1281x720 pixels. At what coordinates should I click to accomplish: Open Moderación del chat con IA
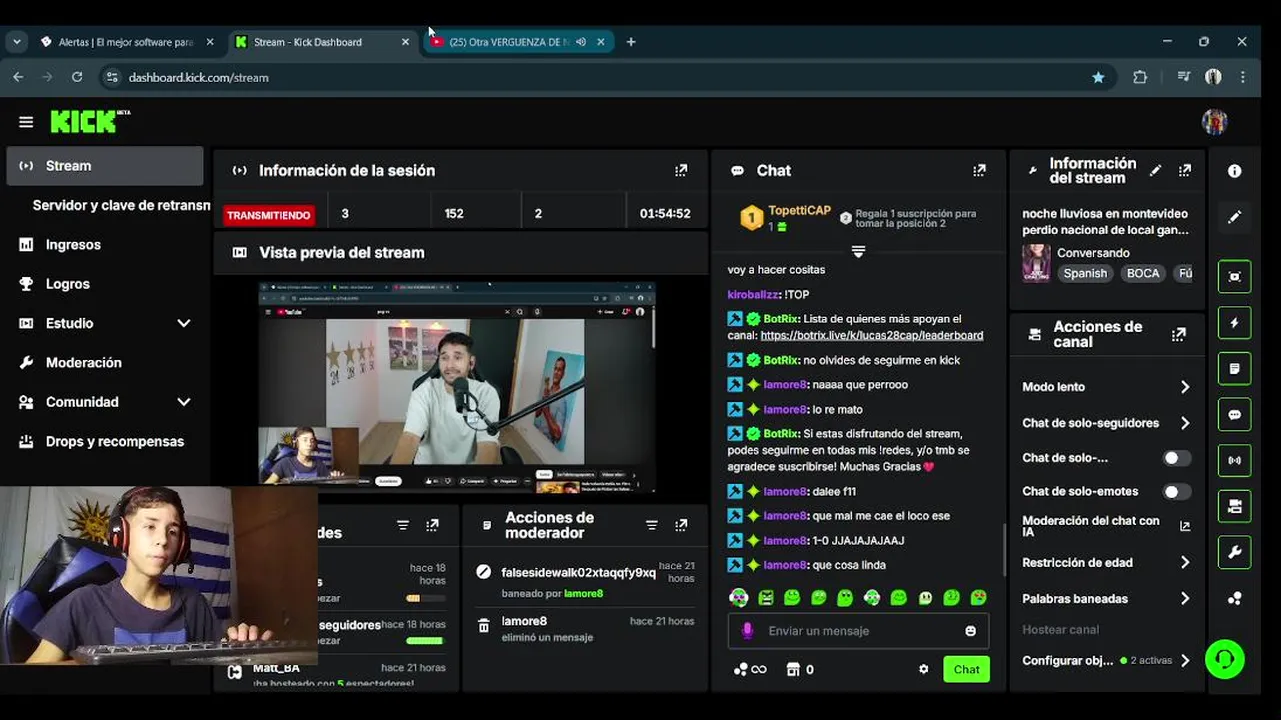pos(1106,526)
